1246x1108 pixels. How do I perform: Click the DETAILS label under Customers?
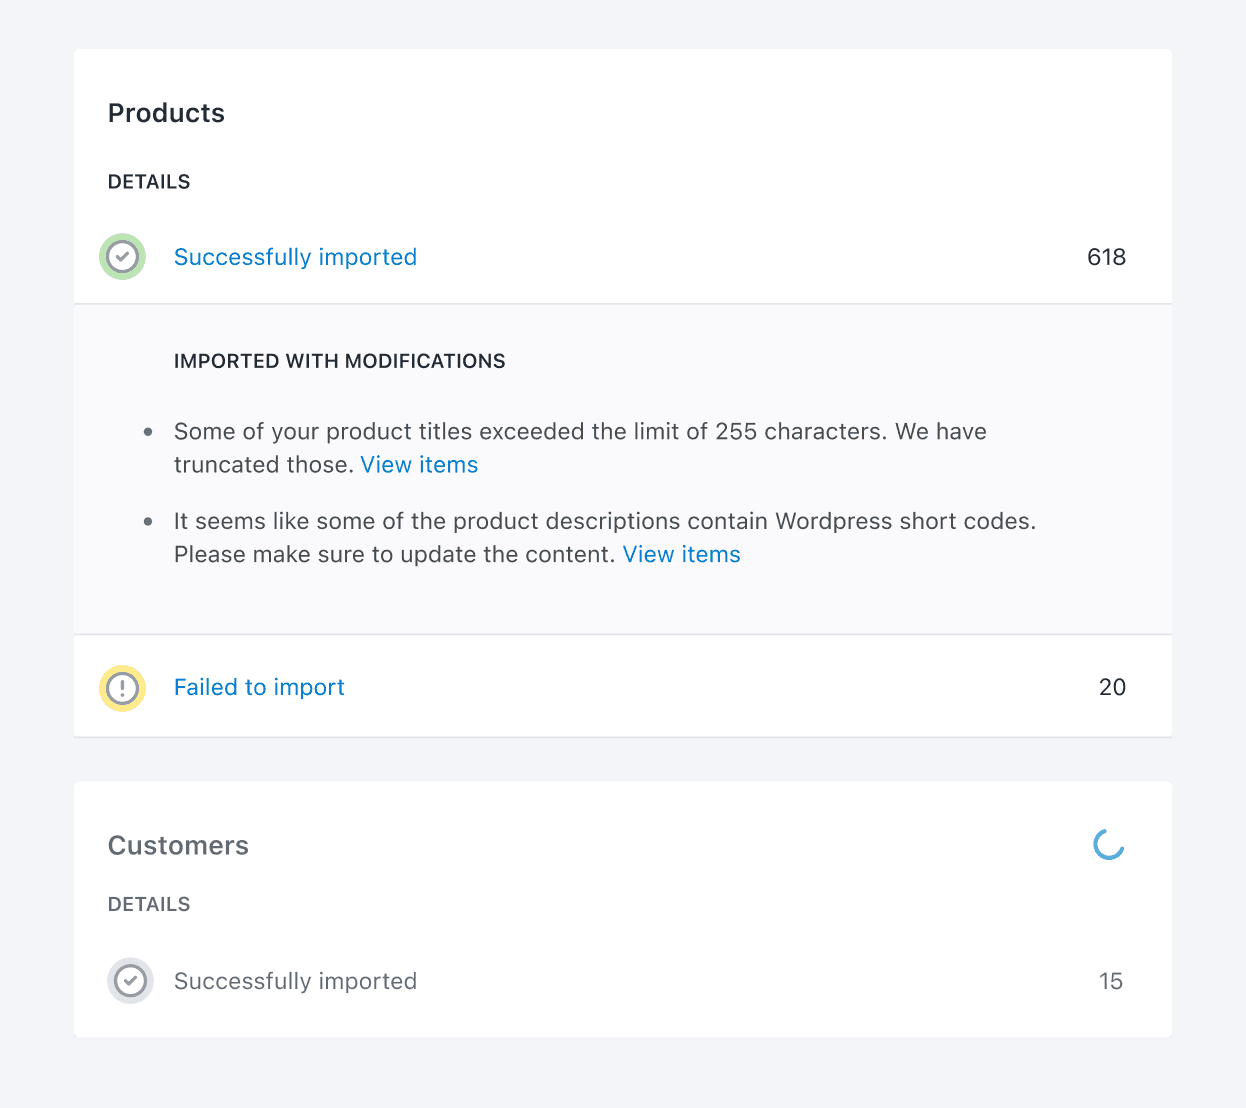(149, 904)
